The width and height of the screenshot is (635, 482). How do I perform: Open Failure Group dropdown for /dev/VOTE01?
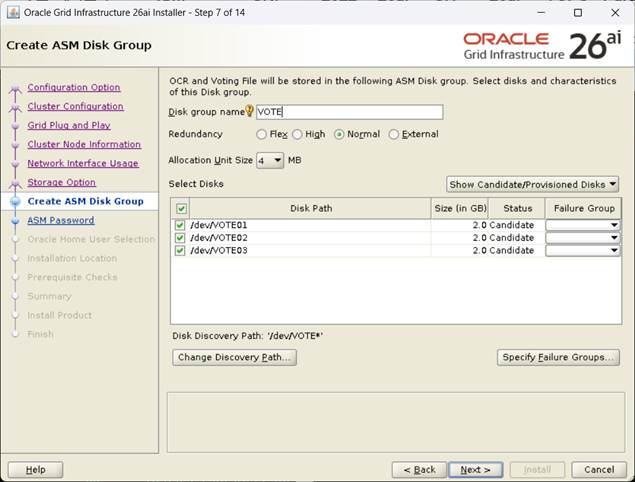[583, 225]
